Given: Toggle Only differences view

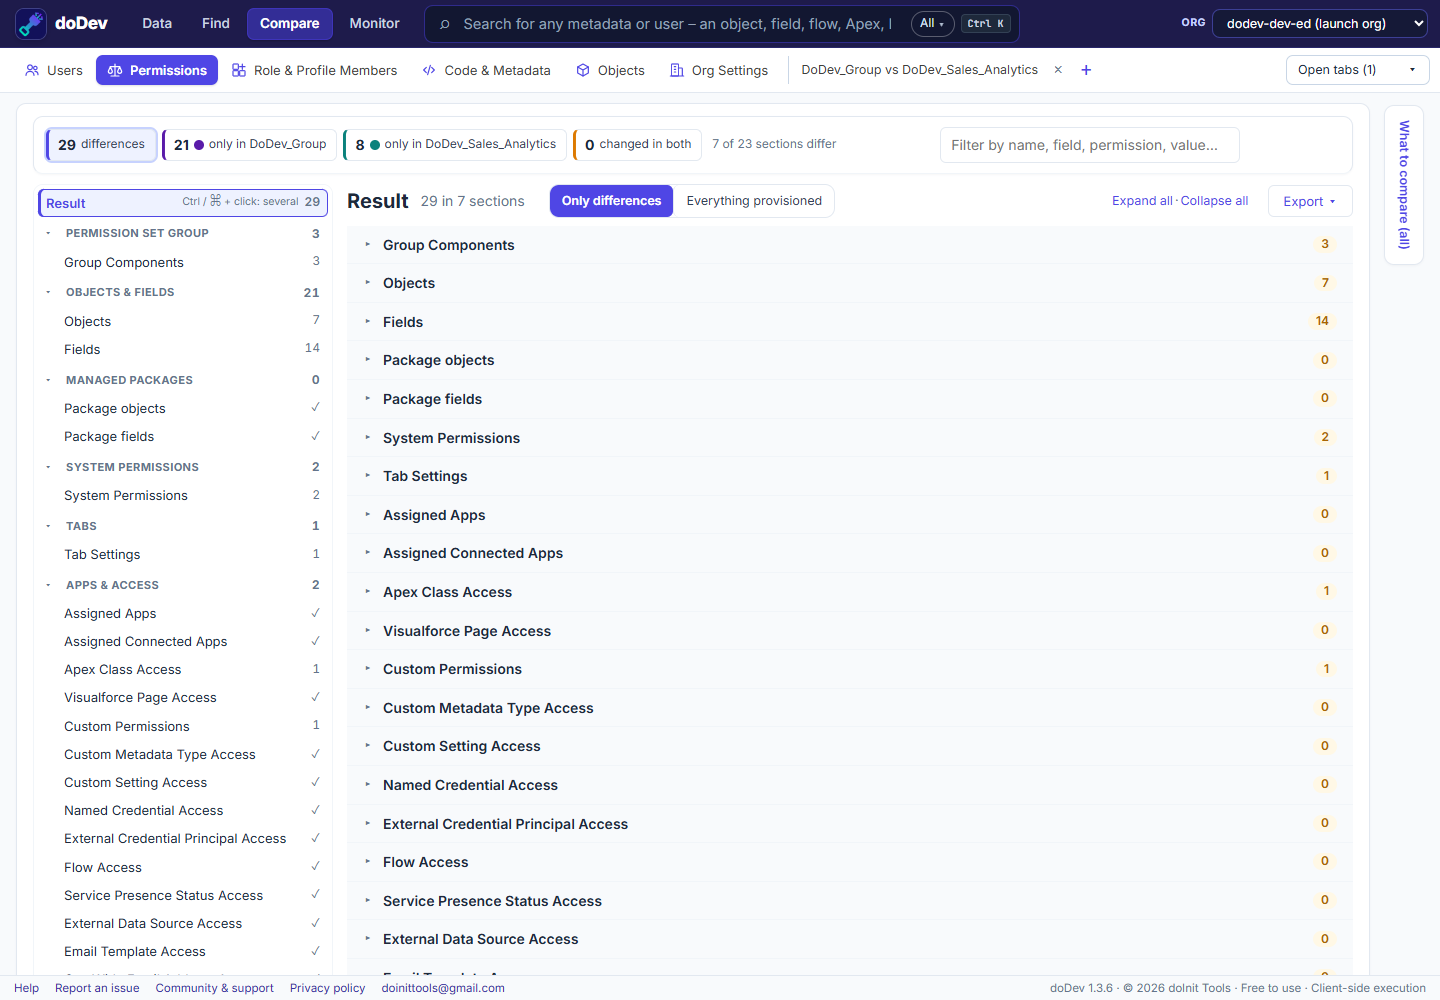Looking at the screenshot, I should pyautogui.click(x=611, y=201).
